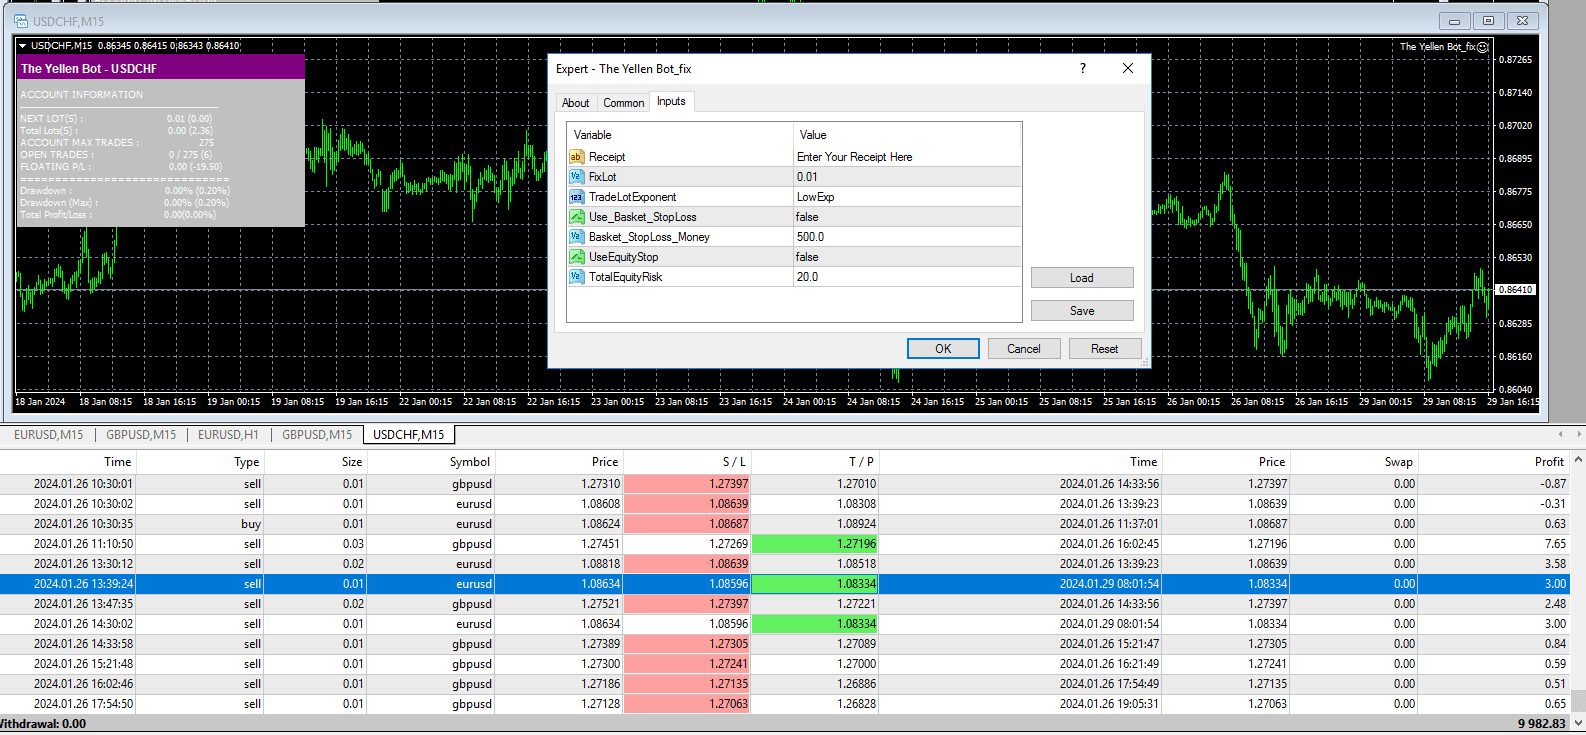Image resolution: width=1586 pixels, height=735 pixels.
Task: Sort by Profit column header
Action: tap(1494, 462)
